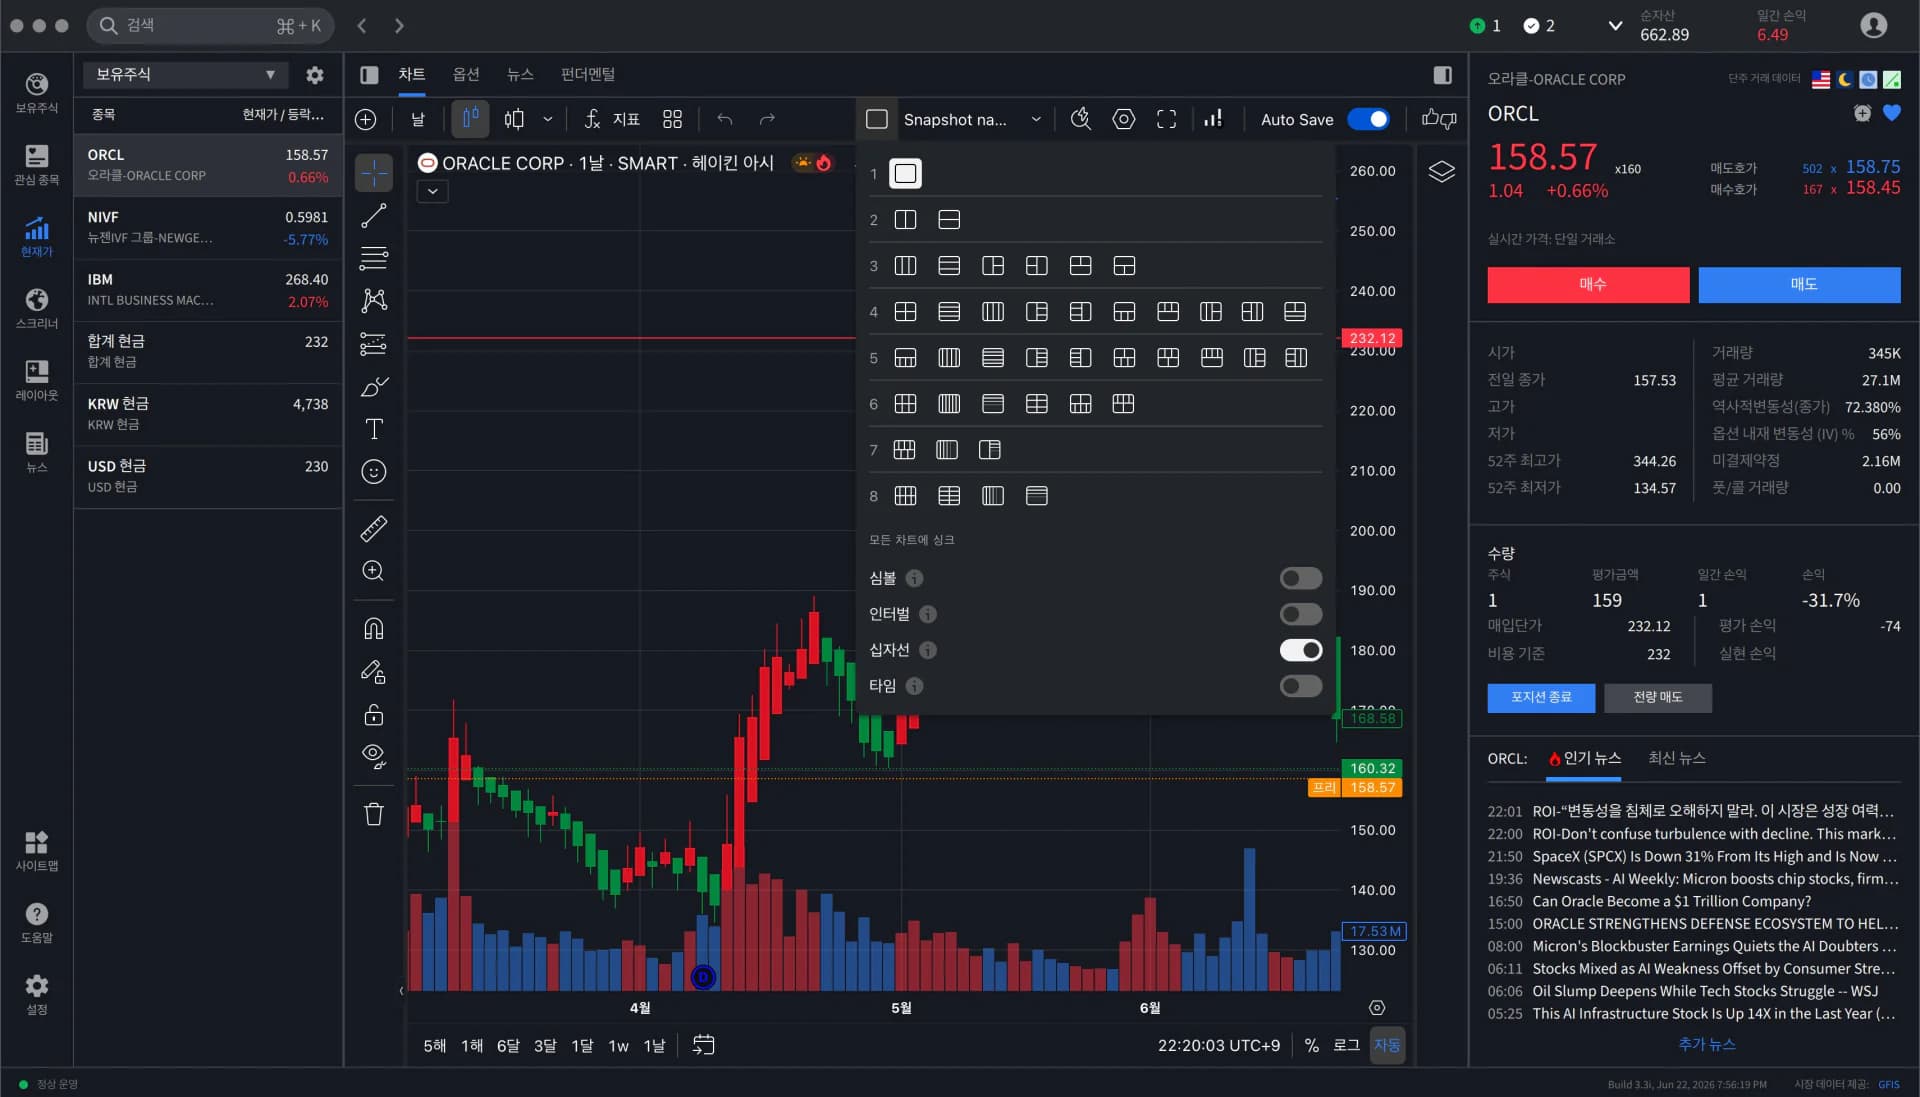Collapse the chart legend chevron

click(x=432, y=191)
